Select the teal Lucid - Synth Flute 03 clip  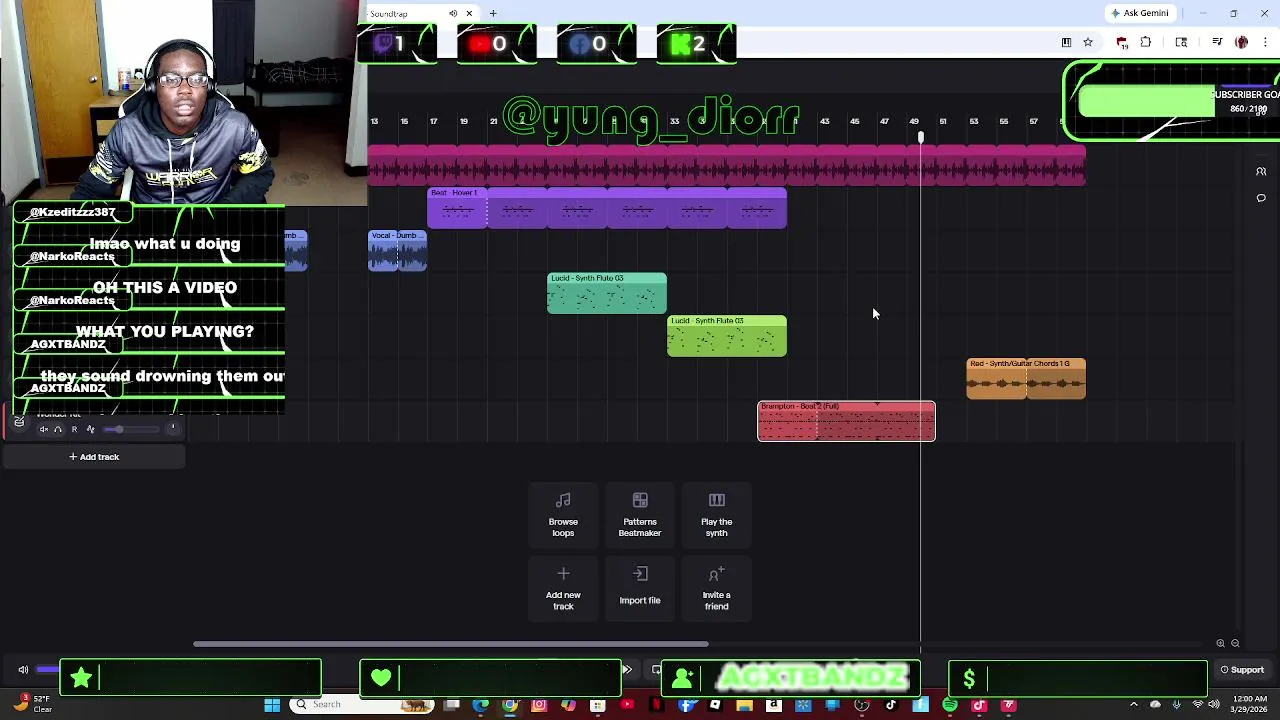click(x=607, y=293)
